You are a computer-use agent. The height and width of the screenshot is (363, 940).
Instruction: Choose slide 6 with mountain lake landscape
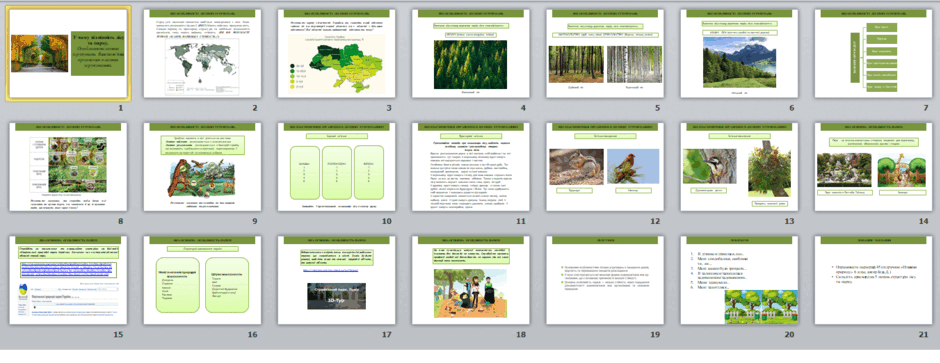(x=740, y=53)
